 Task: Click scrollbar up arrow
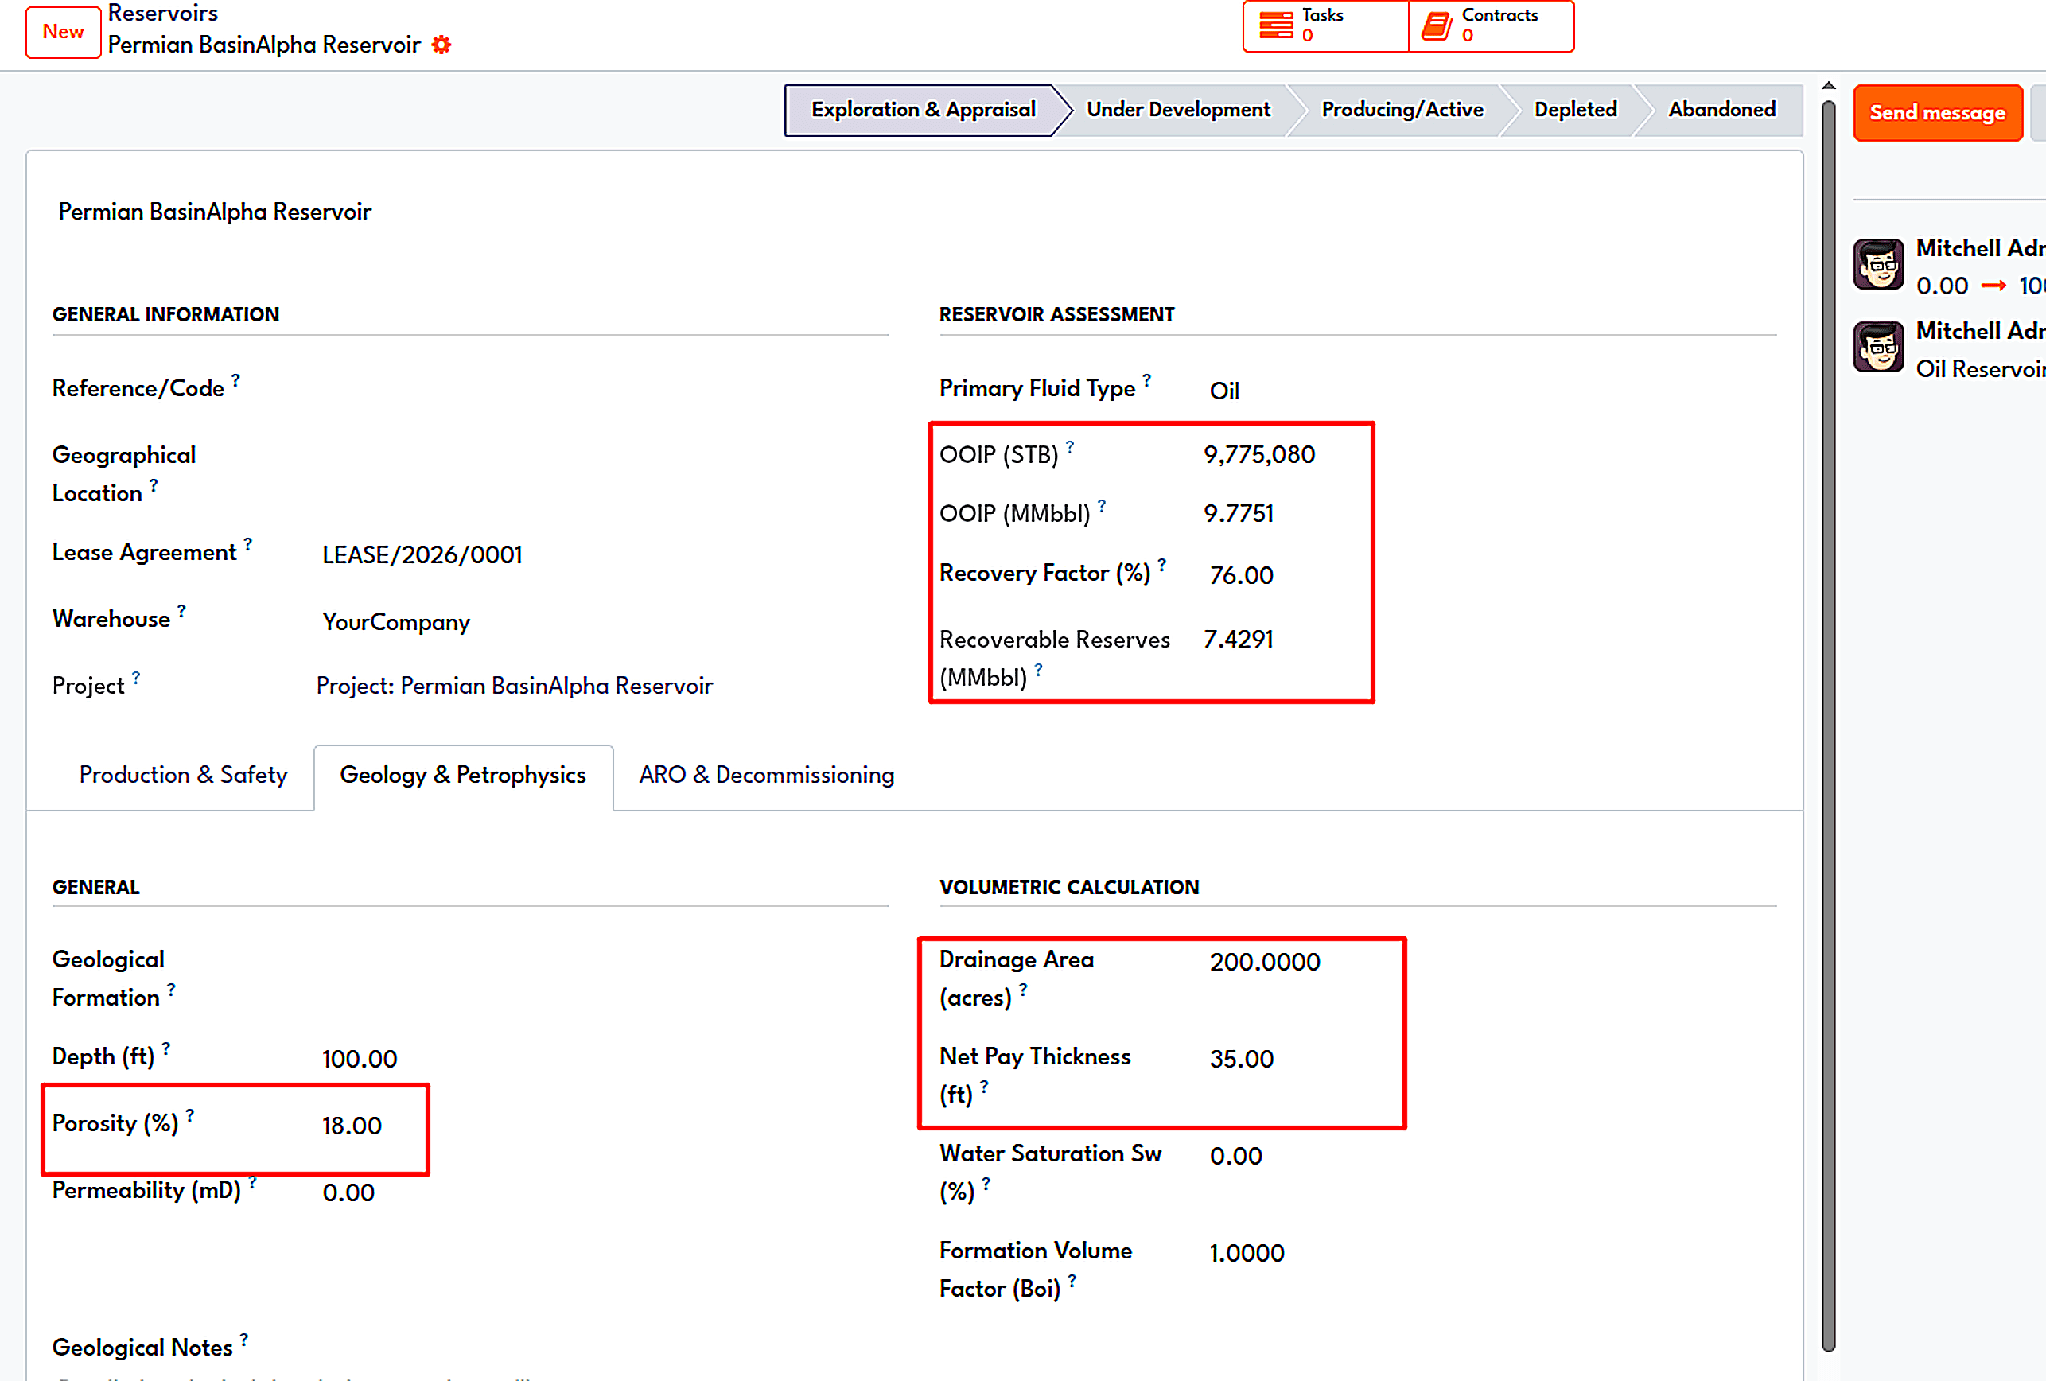(1828, 86)
